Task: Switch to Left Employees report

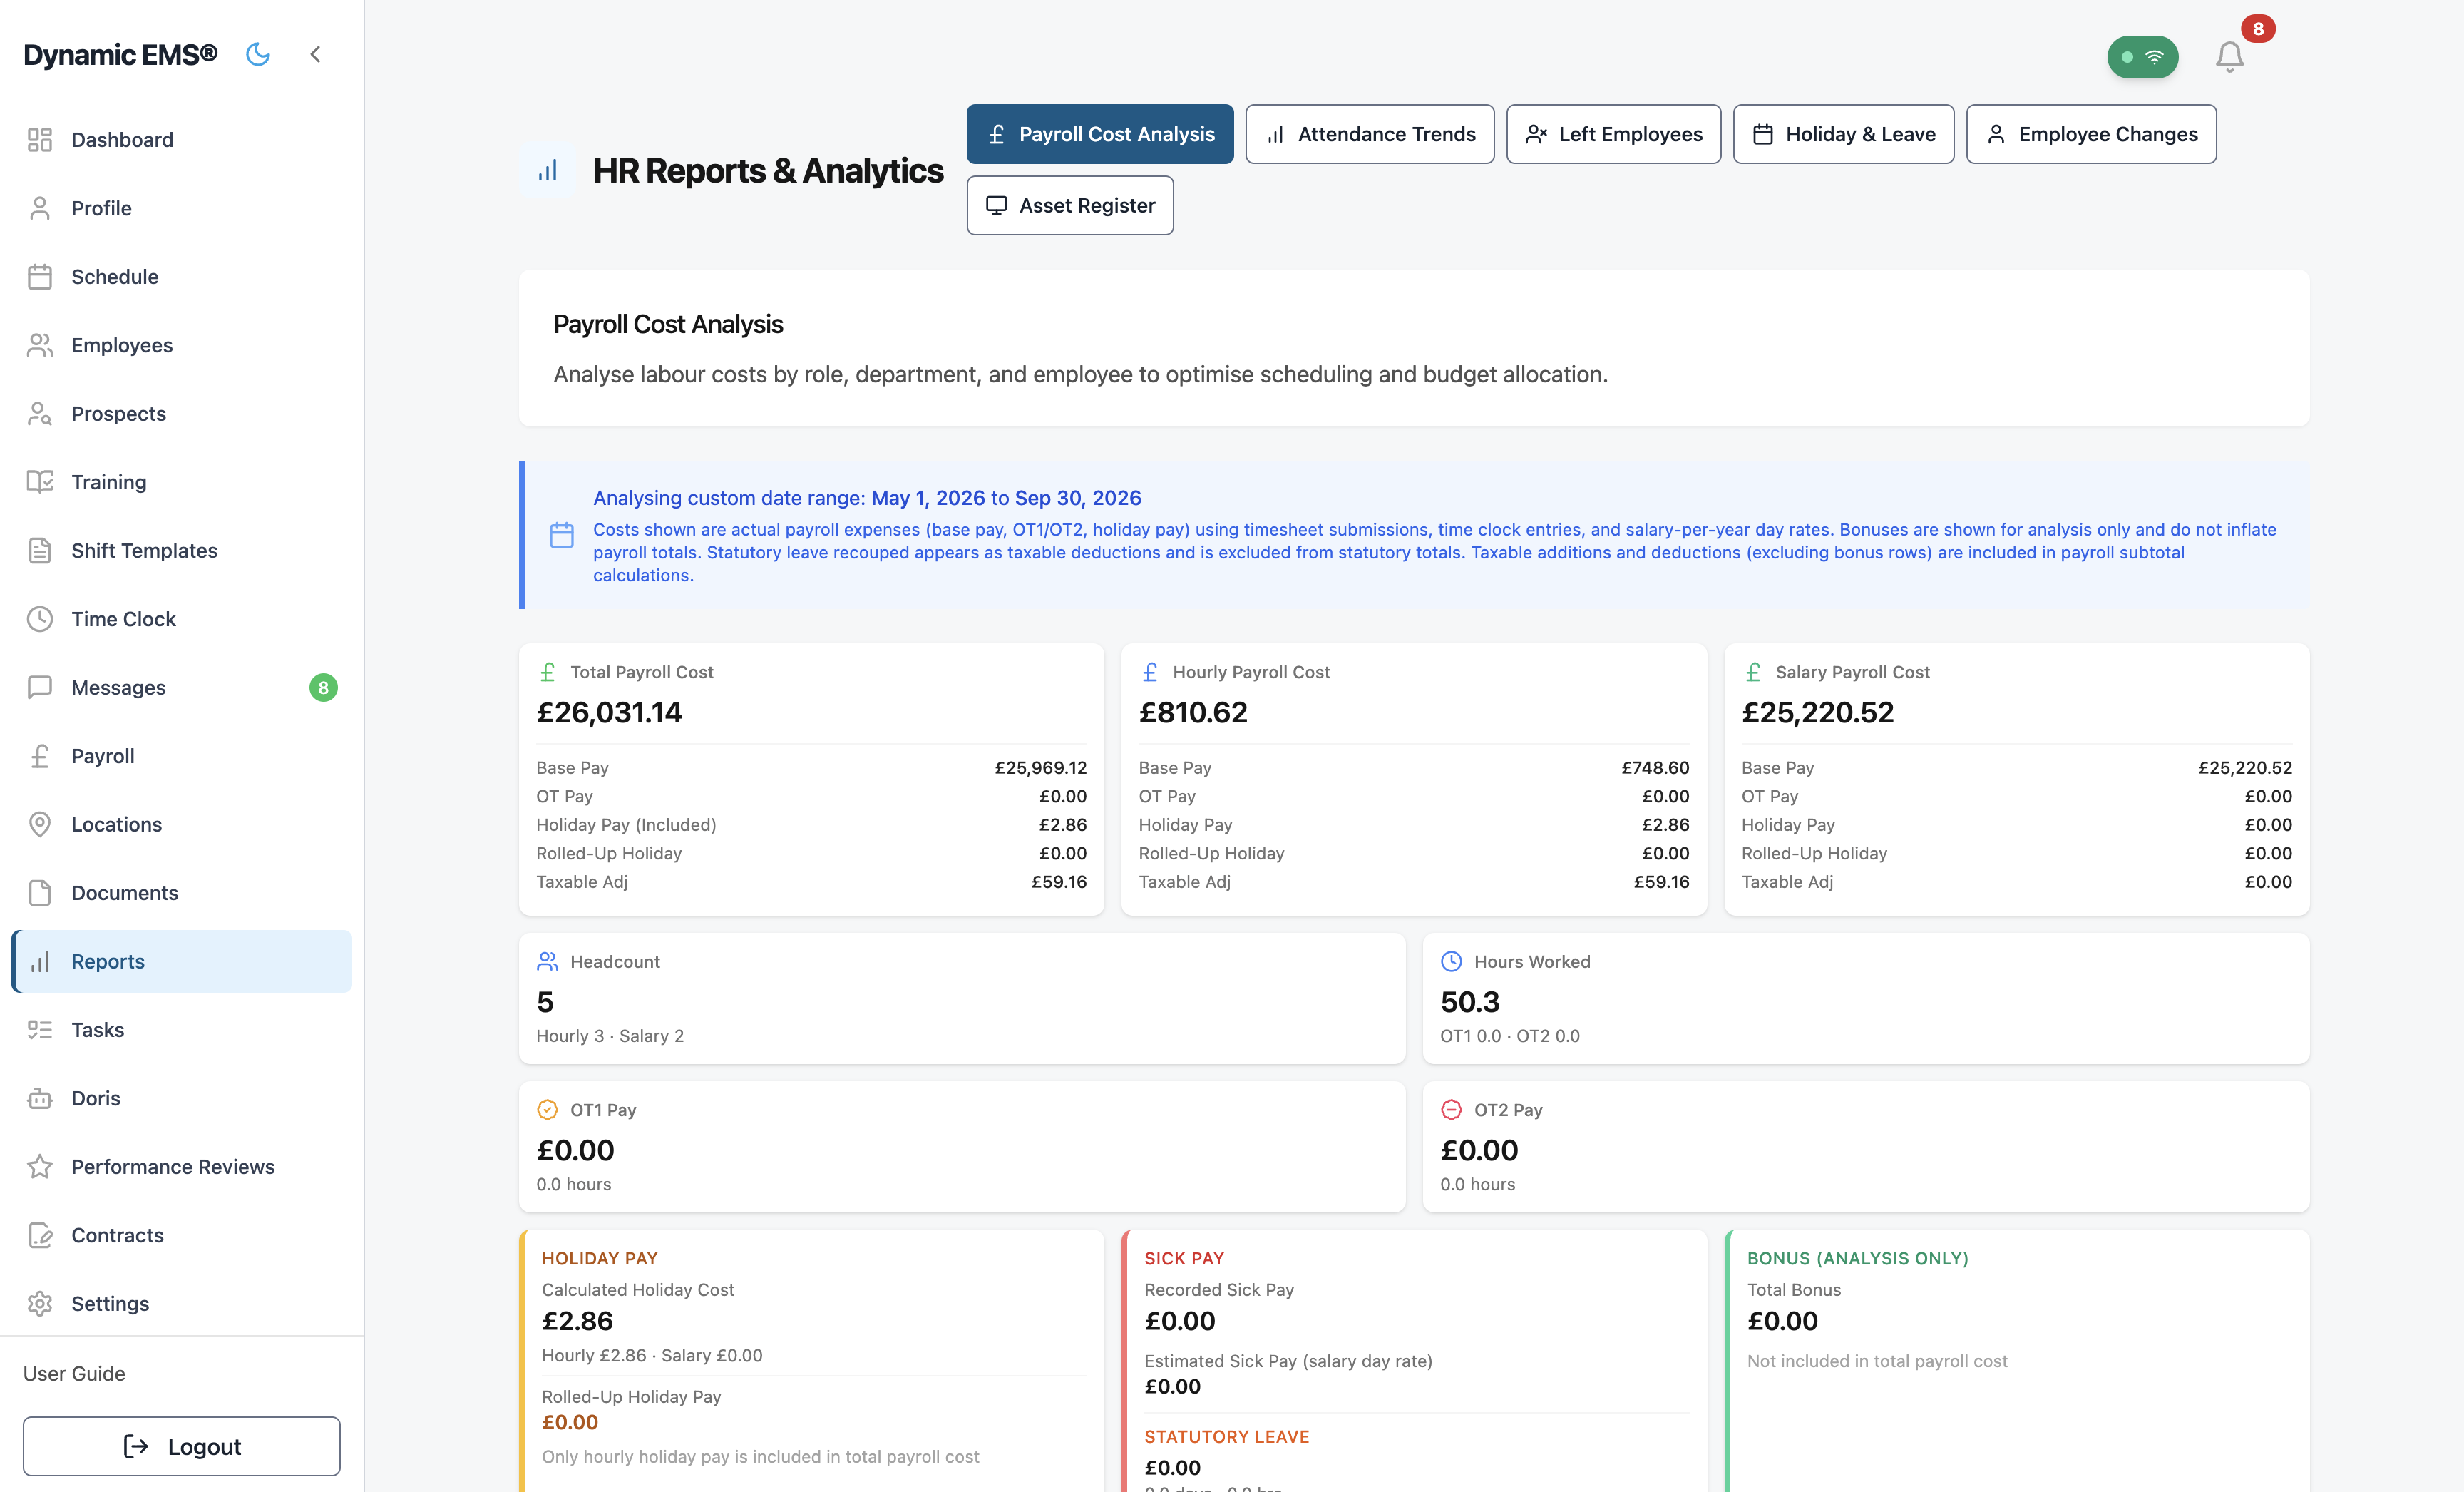Action: click(1614, 134)
